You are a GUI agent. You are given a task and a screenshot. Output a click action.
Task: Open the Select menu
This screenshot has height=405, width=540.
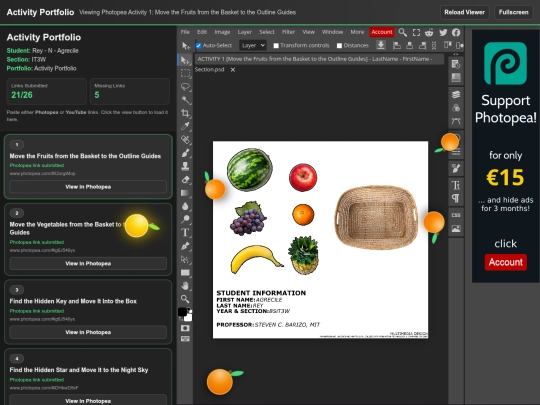[267, 32]
